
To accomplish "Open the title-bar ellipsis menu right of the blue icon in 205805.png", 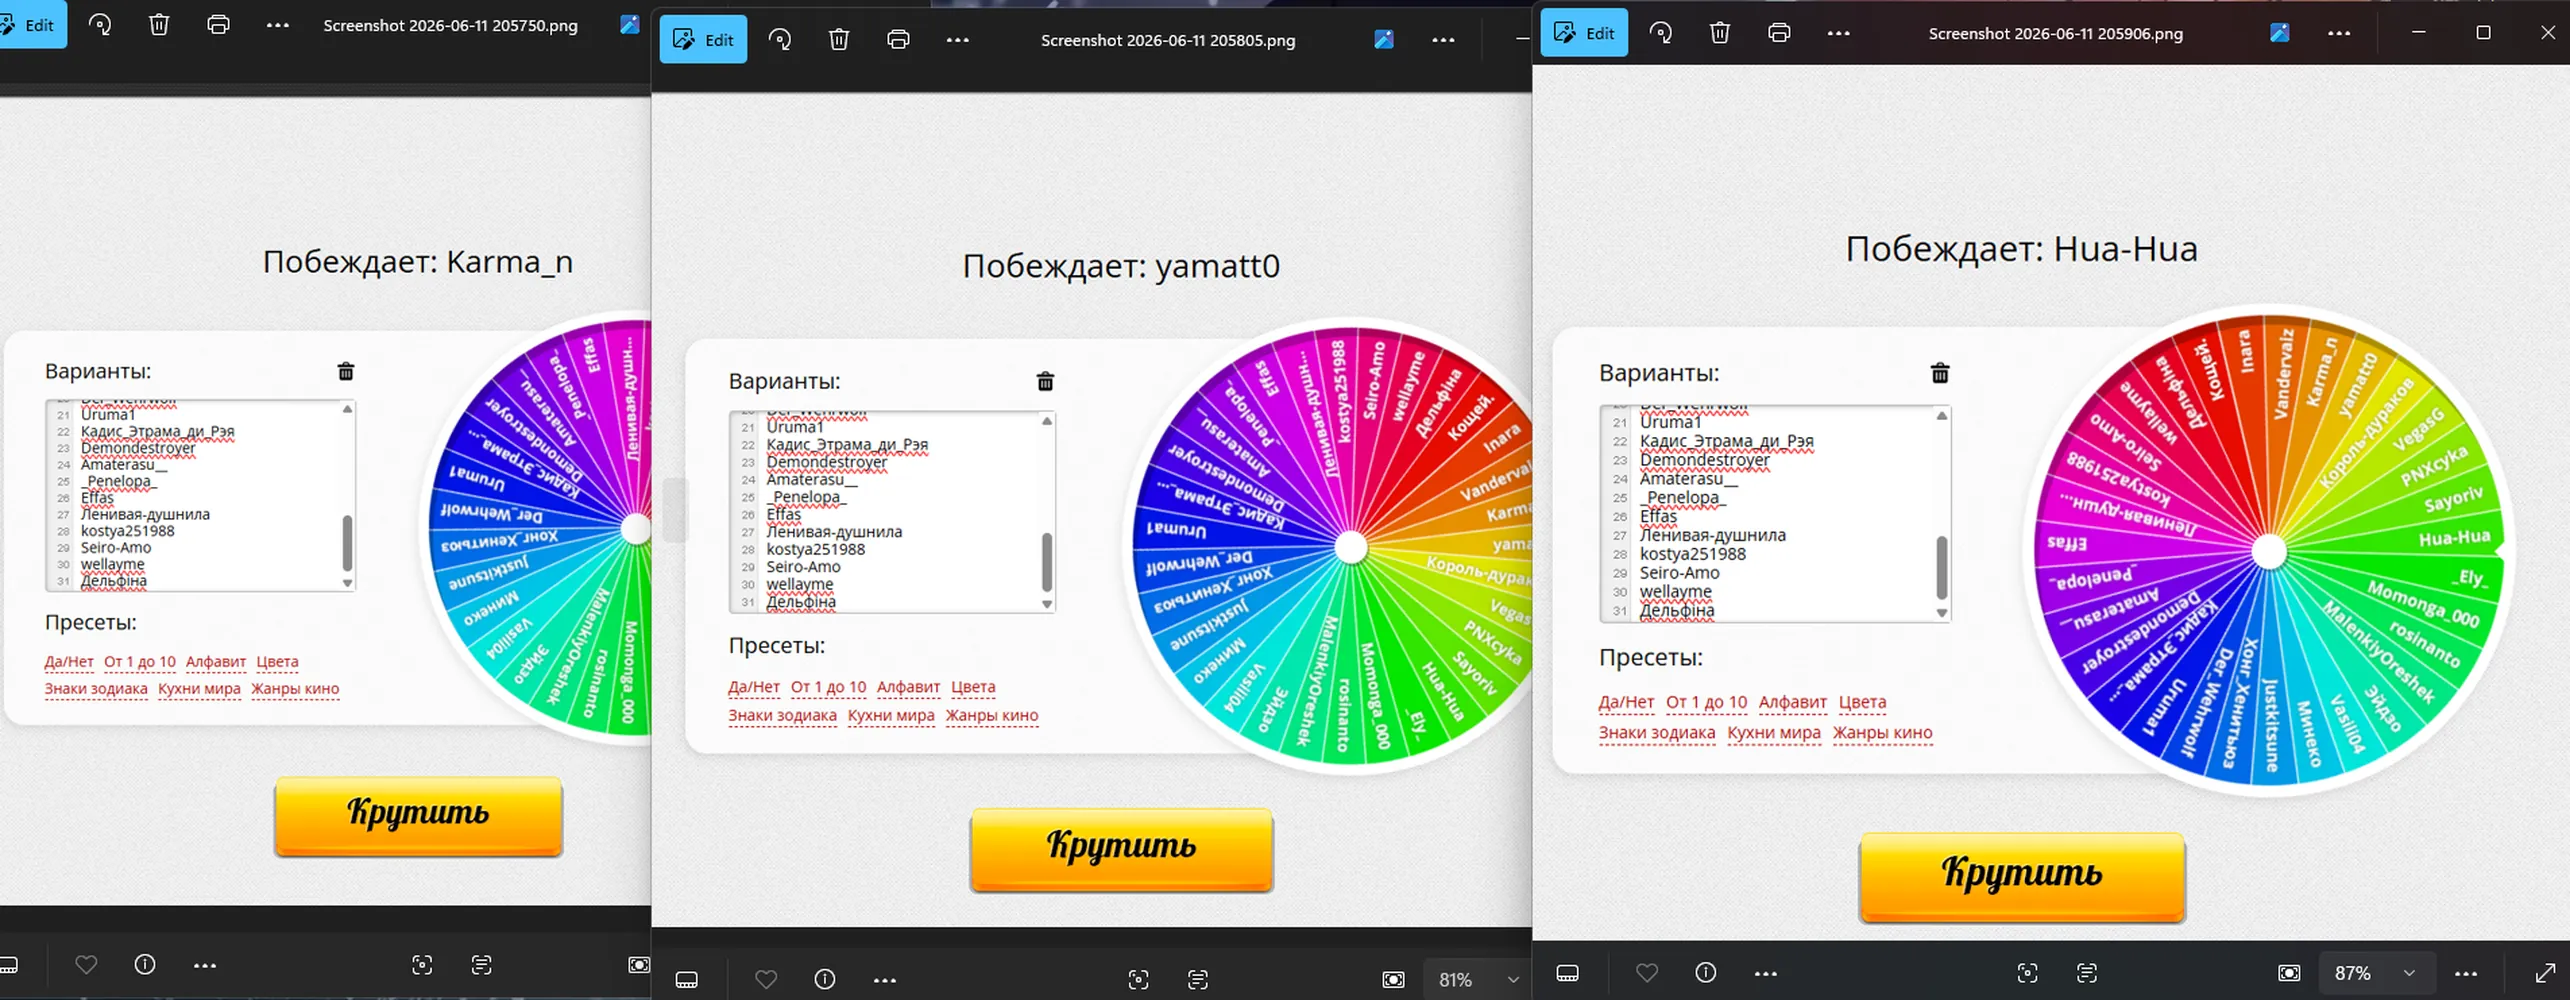I will click(1443, 40).
